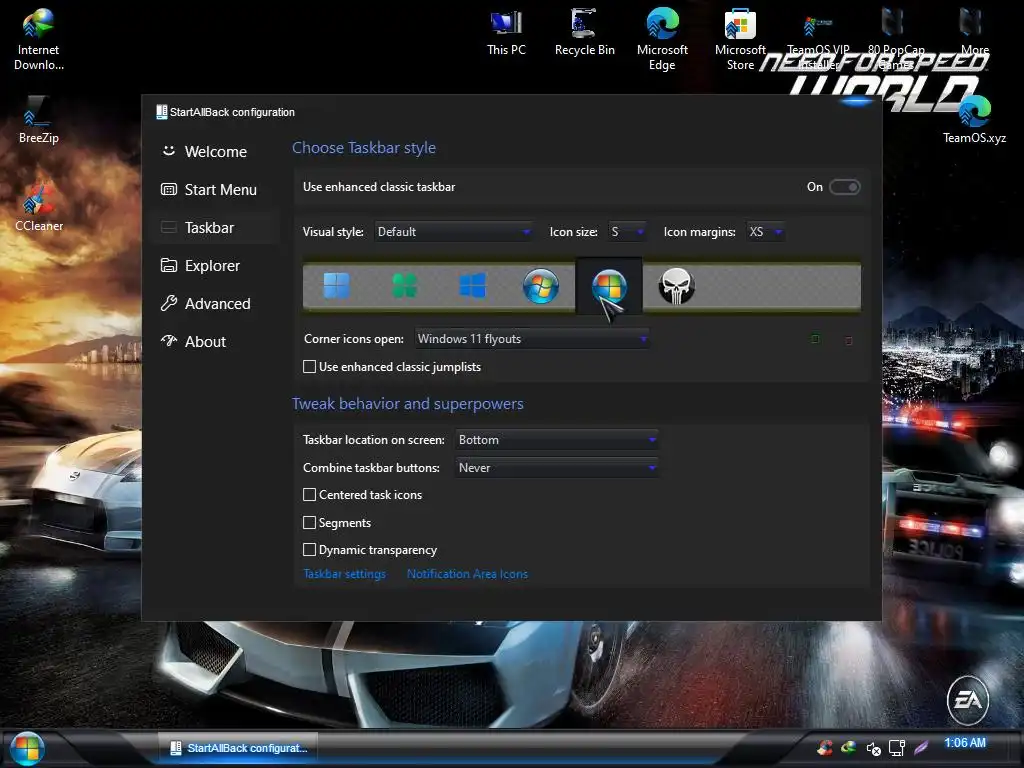Viewport: 1024px width, 768px height.
Task: Open the network tray icon
Action: [x=897, y=748]
